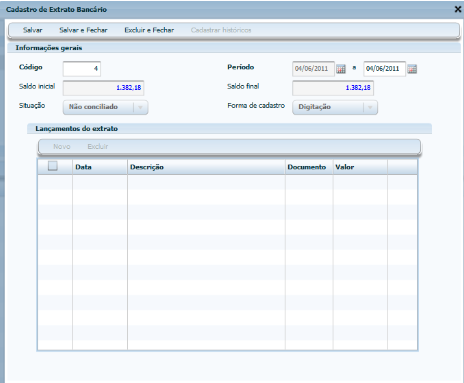Select Excluir e Fechar in the toolbar

coord(149,30)
